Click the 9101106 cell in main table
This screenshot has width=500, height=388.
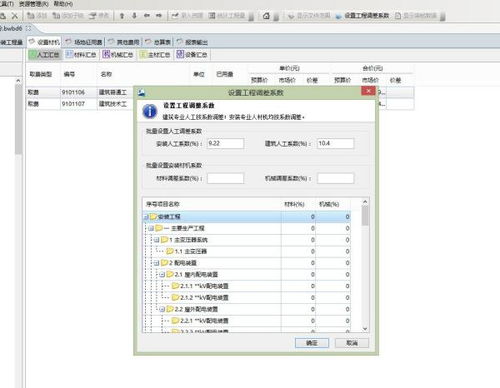78,92
